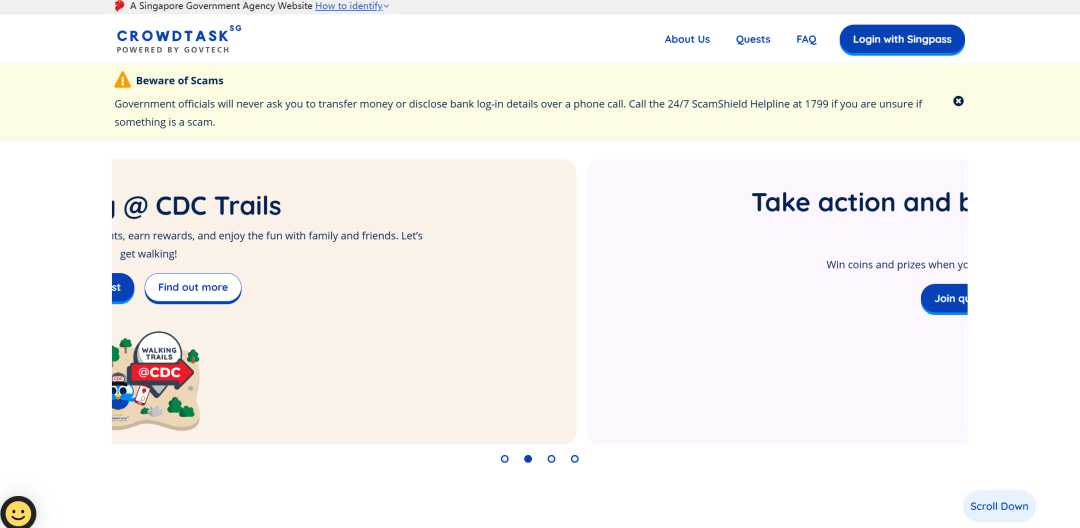The width and height of the screenshot is (1080, 528).
Task: Click the orange scam warning triangle icon
Action: (x=122, y=80)
